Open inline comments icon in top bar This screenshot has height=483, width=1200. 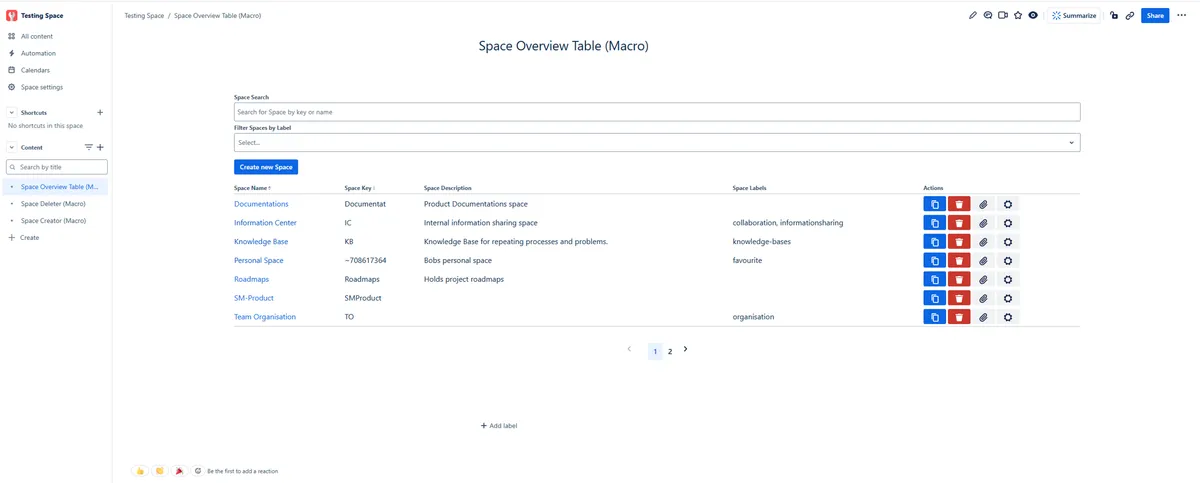(x=988, y=15)
